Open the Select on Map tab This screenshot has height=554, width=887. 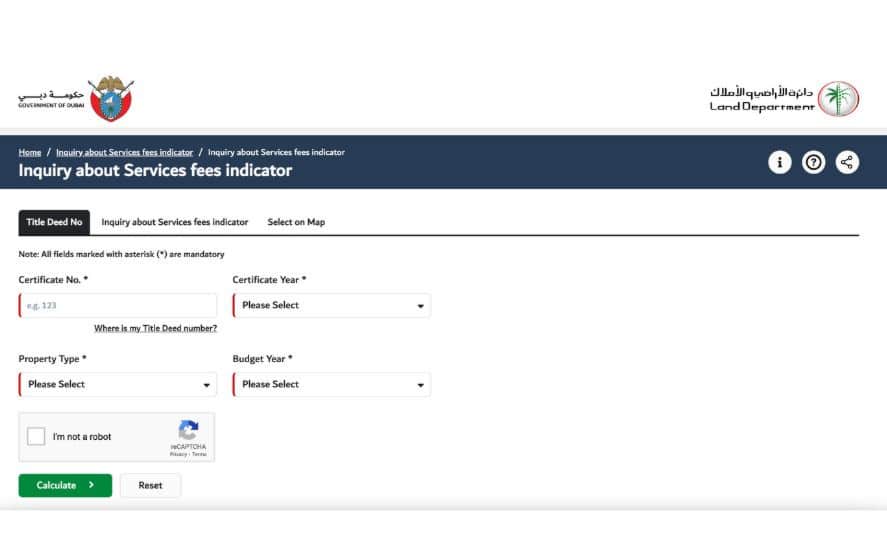click(x=296, y=222)
